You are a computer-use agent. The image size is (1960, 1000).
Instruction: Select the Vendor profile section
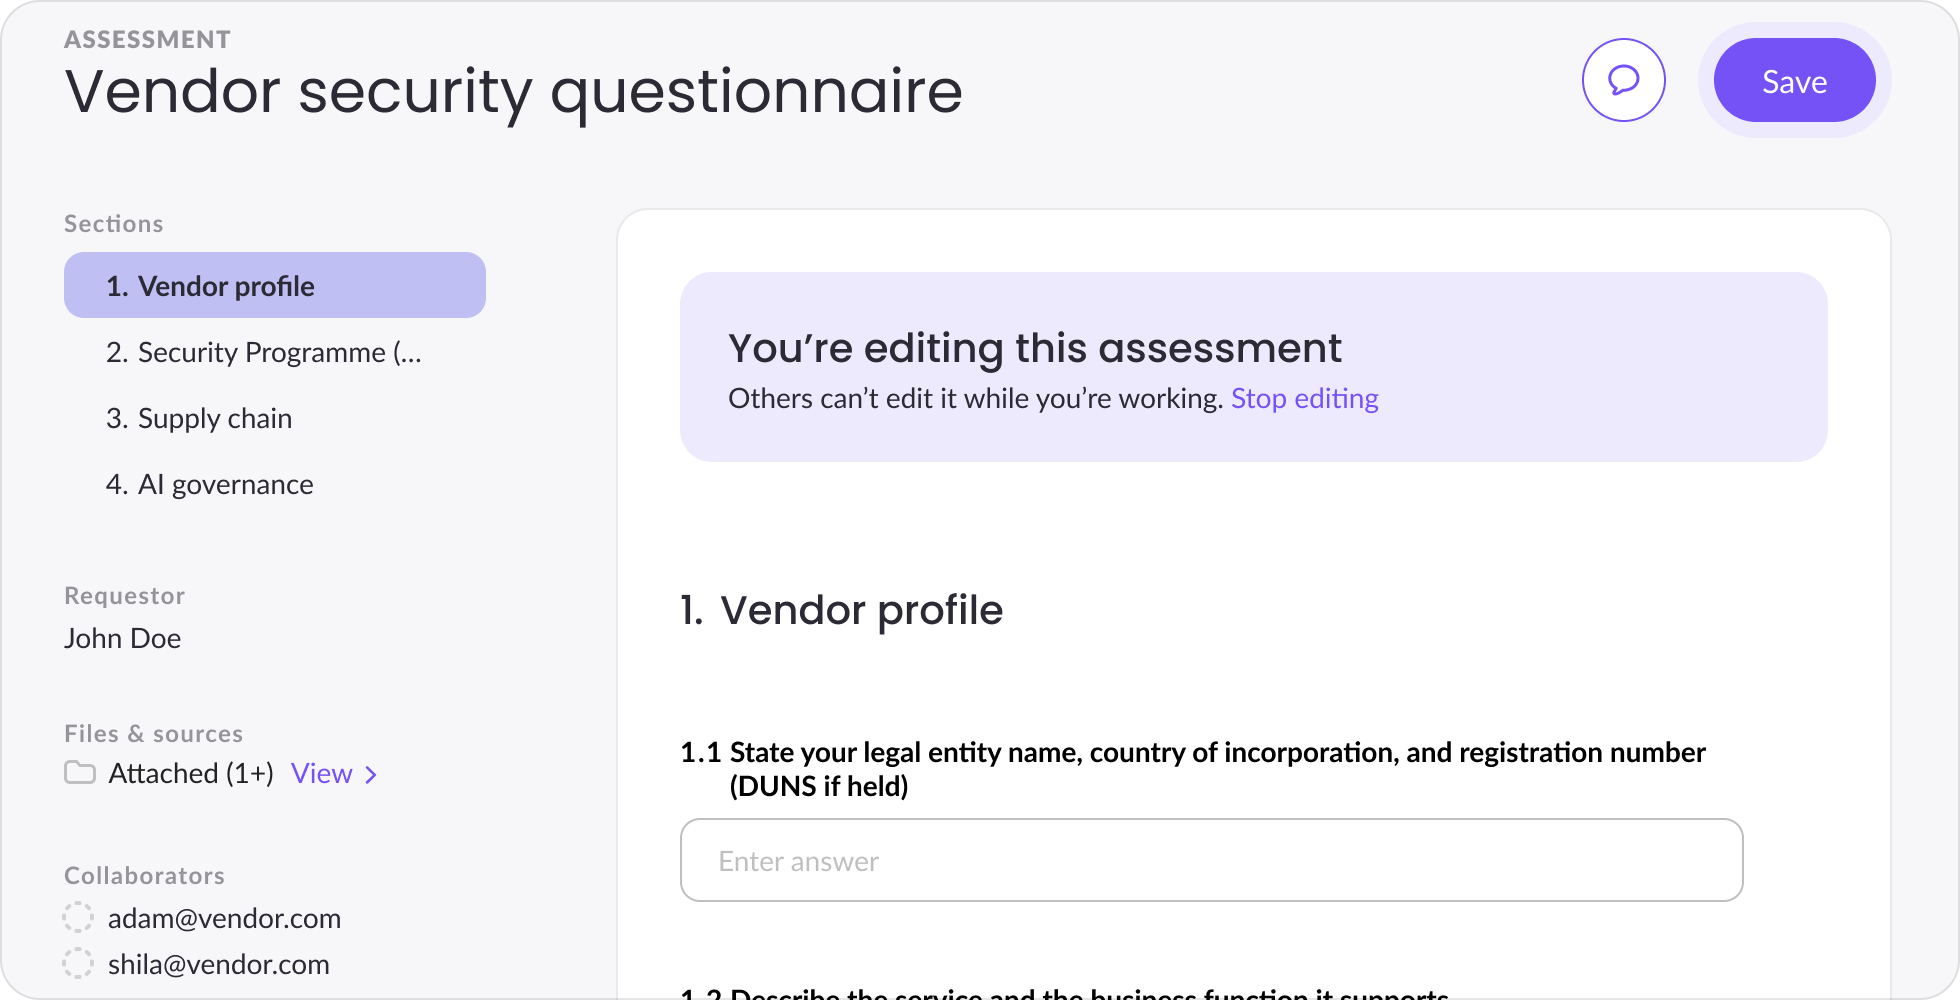click(275, 285)
